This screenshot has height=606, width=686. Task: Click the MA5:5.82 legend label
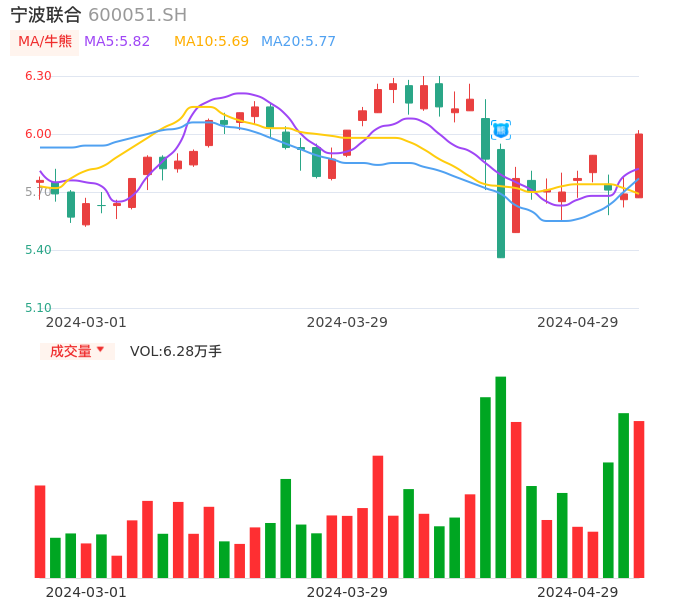pos(117,42)
